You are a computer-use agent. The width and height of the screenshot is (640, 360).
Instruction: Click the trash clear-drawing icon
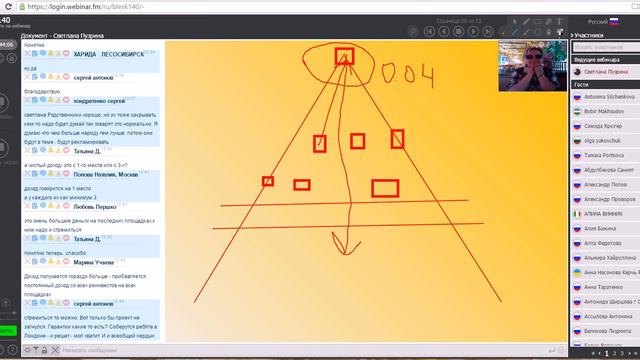click(x=548, y=32)
